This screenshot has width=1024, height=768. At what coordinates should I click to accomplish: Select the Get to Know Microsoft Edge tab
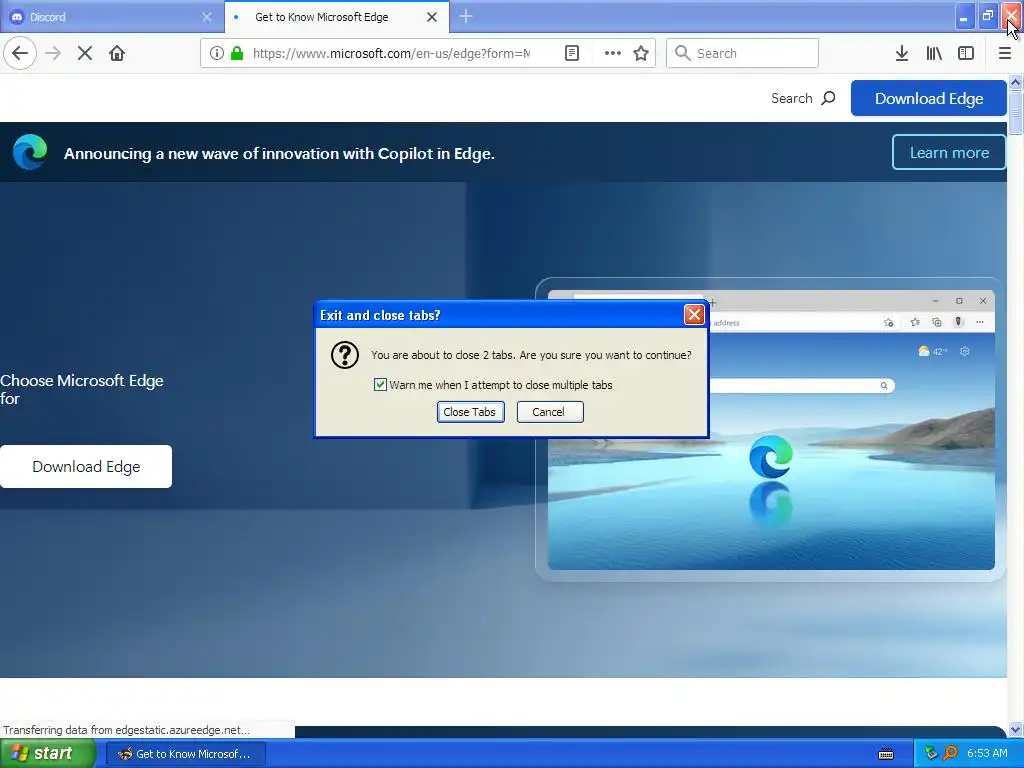[x=336, y=17]
